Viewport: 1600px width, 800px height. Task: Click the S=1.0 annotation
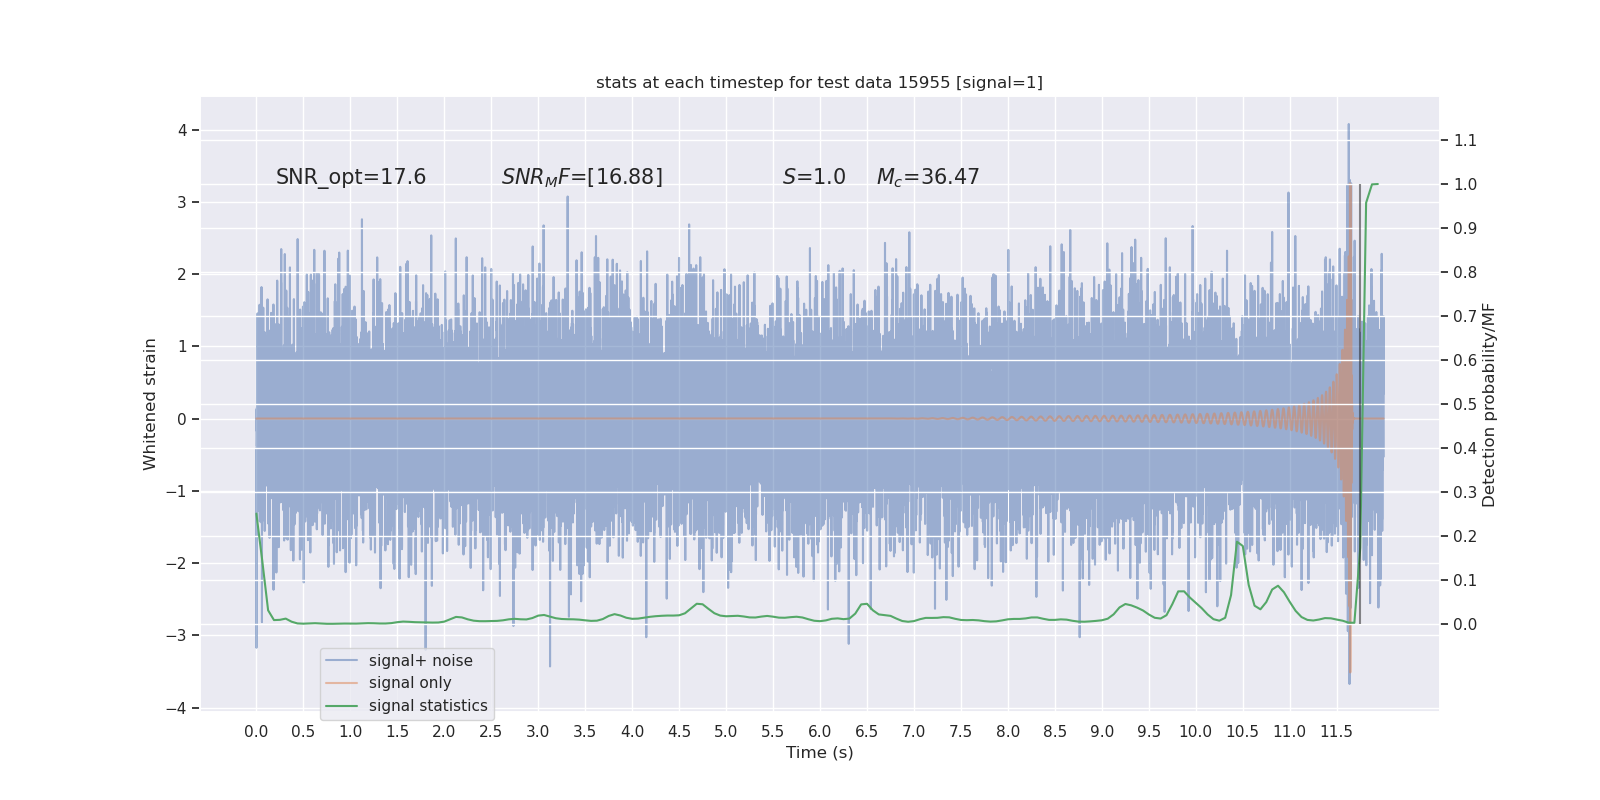tap(814, 177)
